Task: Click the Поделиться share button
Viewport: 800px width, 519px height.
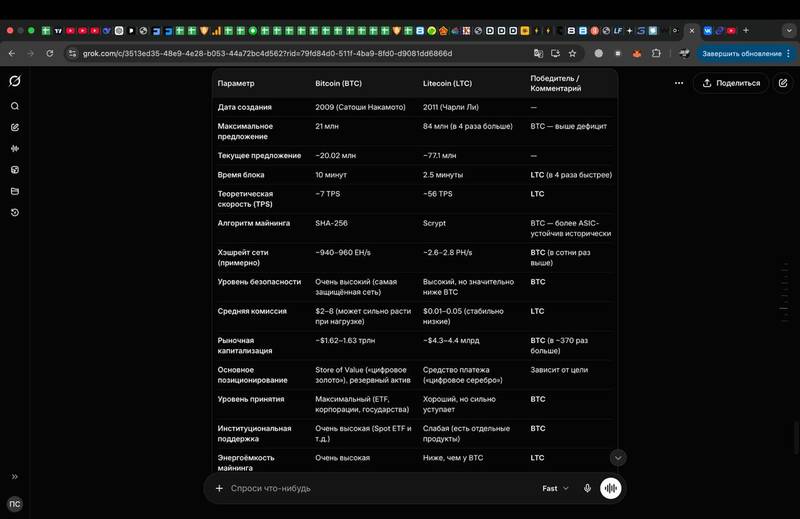Action: (731, 83)
